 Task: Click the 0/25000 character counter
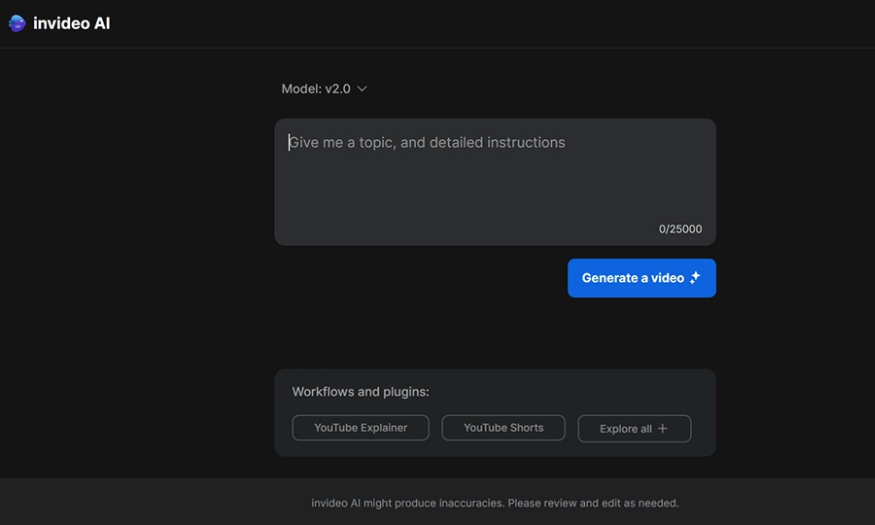(680, 229)
